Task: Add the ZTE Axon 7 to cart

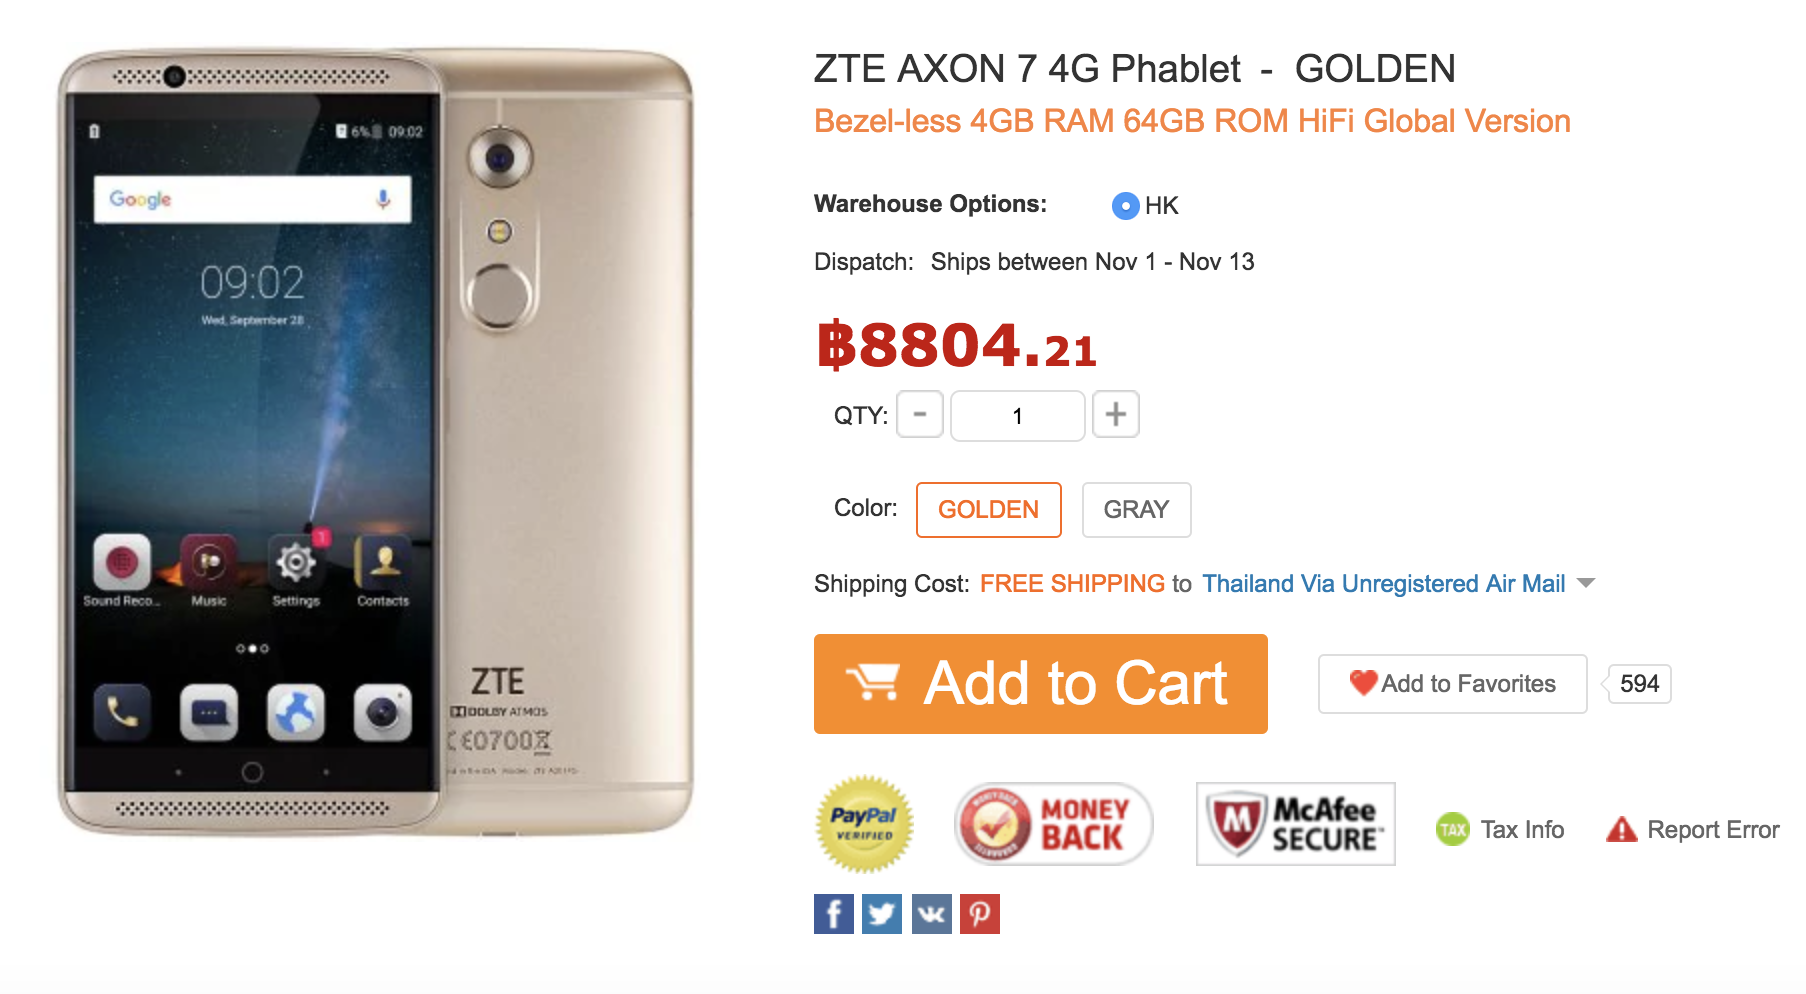Action: 1041,684
